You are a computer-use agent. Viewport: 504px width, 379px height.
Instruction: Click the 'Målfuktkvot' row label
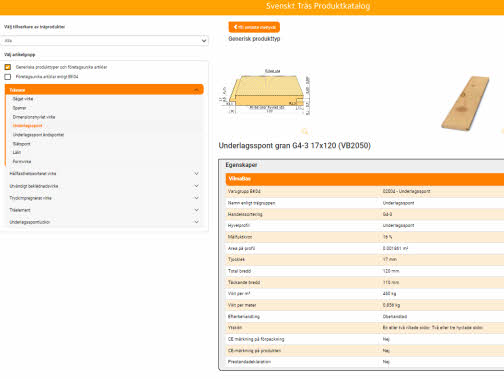(x=240, y=237)
